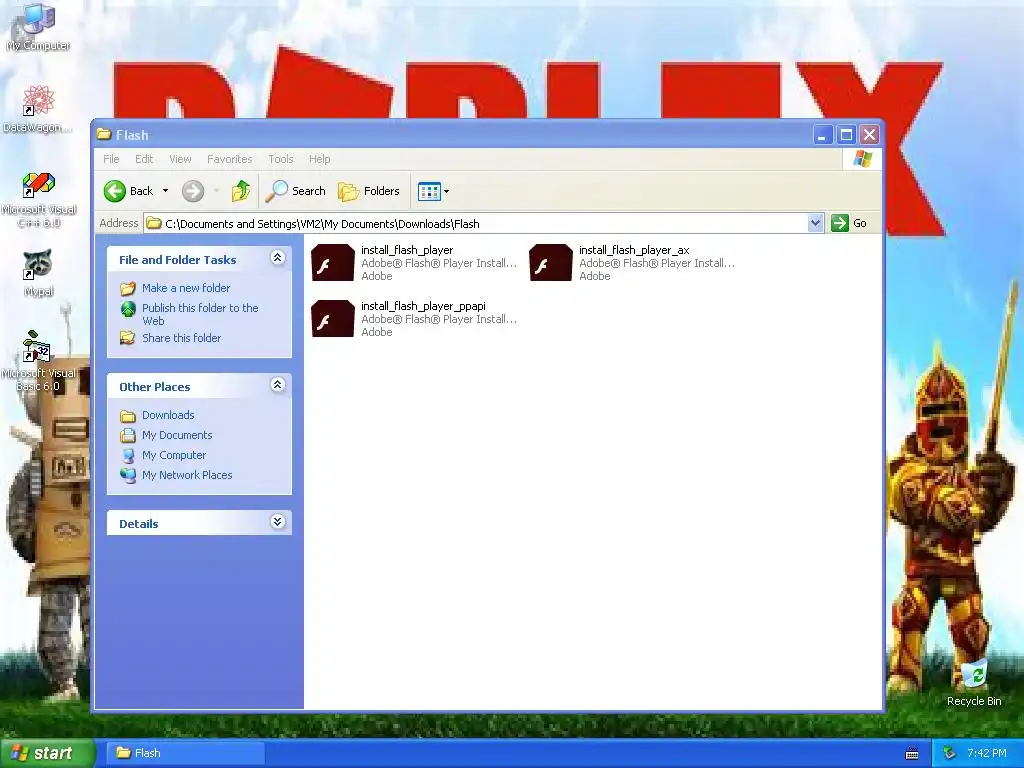Select the DataWagon desktop shortcut
1024x768 pixels.
(38, 109)
